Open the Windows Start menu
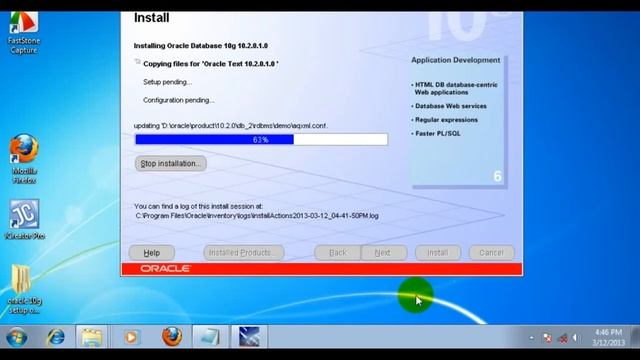The image size is (640, 360). coord(17,337)
